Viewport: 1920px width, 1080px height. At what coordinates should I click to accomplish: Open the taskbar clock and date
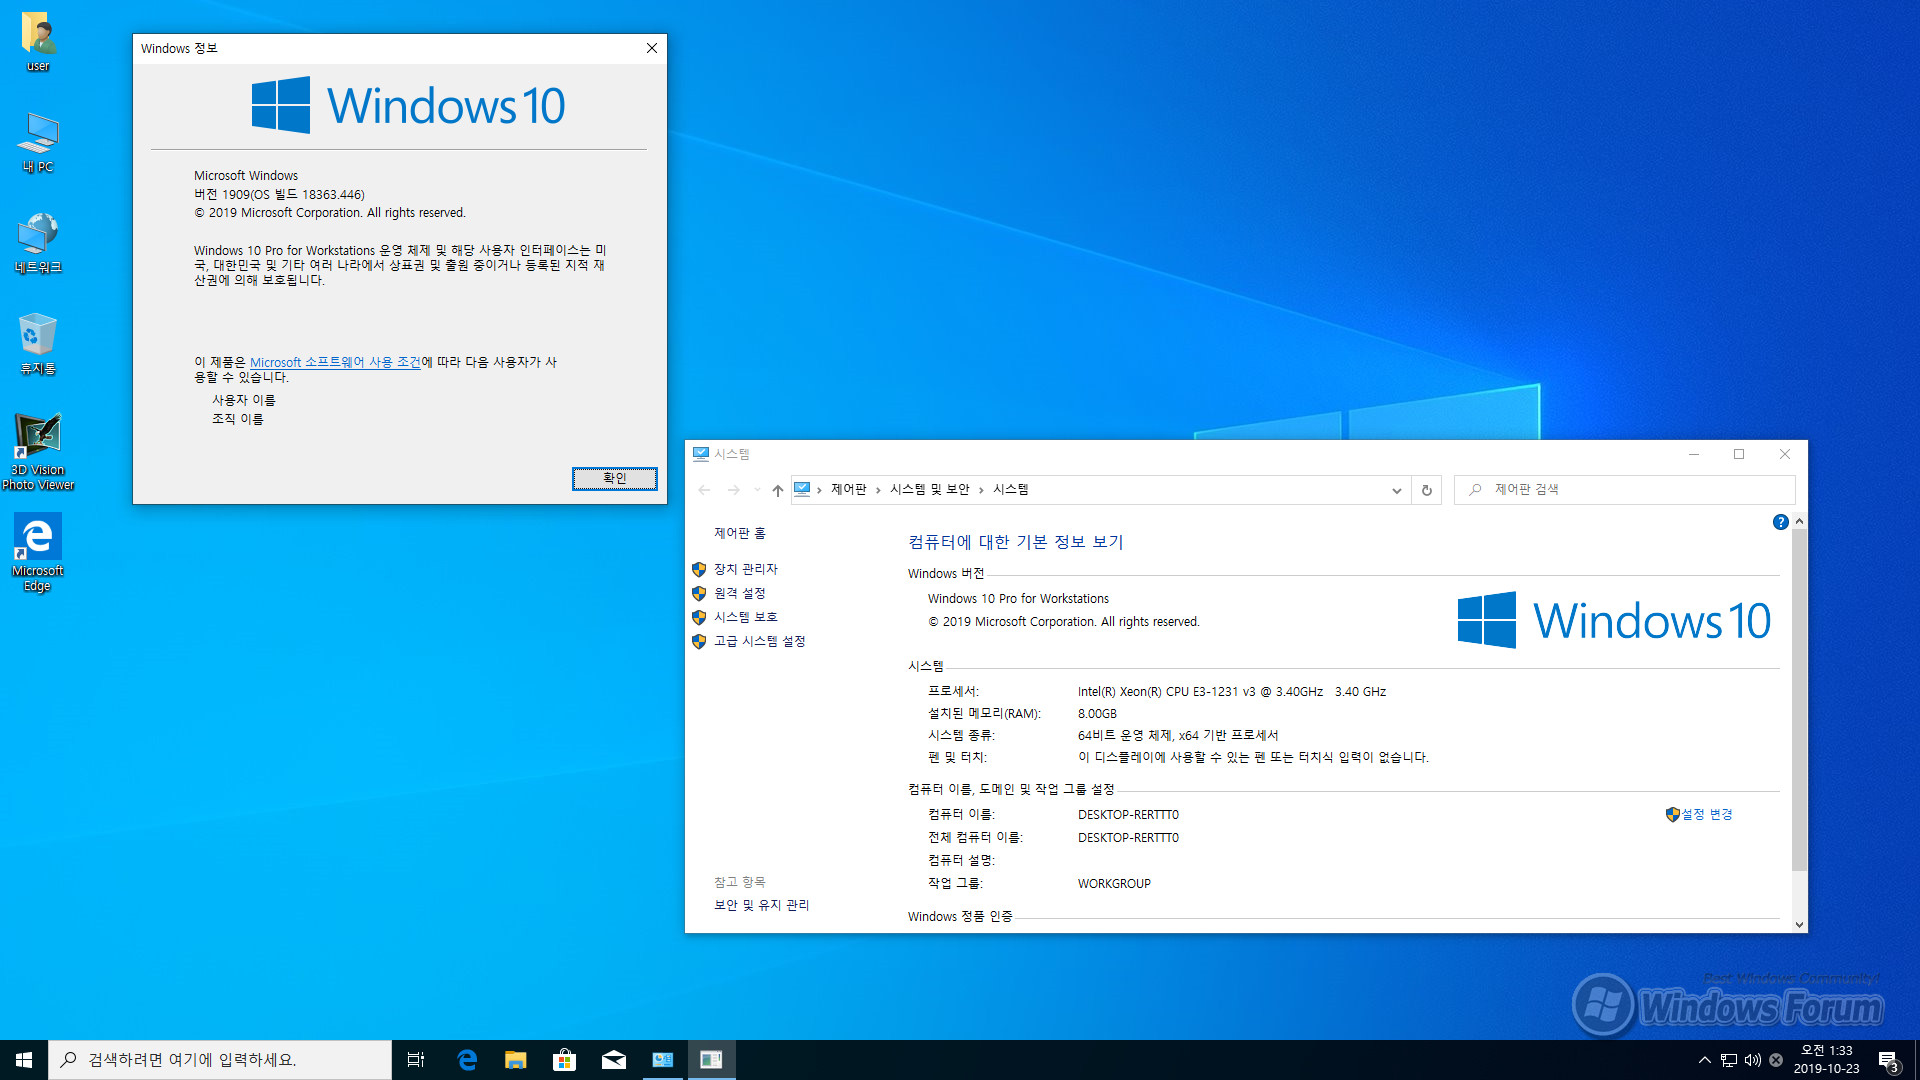1826,1060
